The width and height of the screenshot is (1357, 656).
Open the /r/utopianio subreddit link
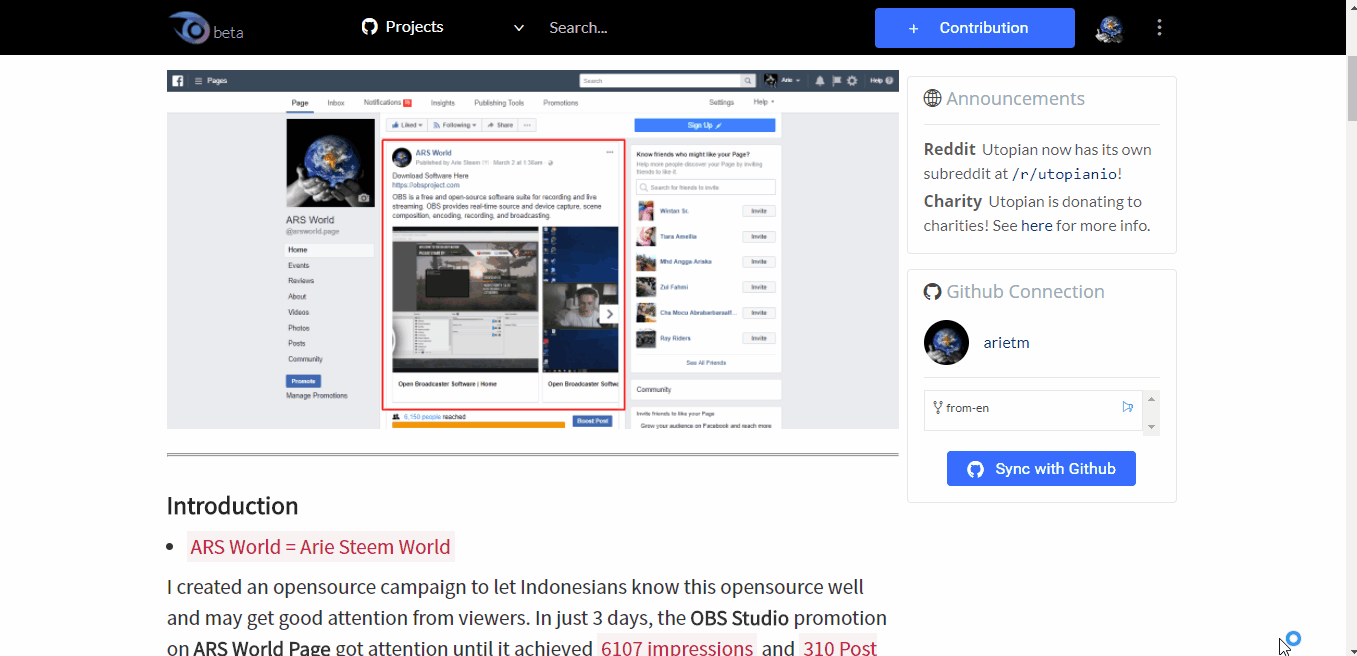click(x=1064, y=174)
